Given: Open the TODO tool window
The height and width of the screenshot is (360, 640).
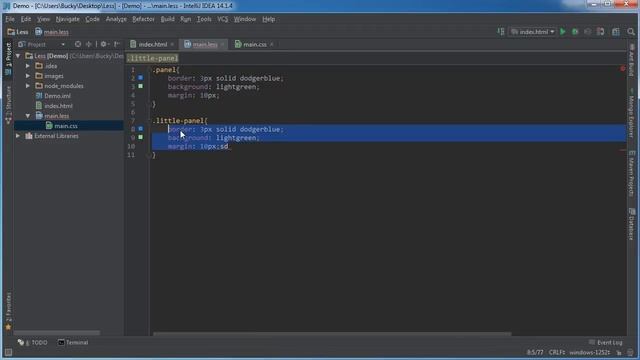Looking at the screenshot, I should click(33, 342).
